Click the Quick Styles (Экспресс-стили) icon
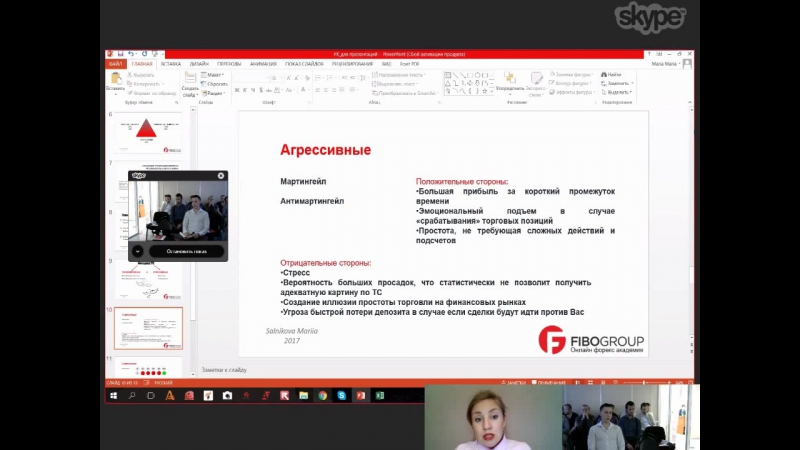The image size is (800, 450). pyautogui.click(x=536, y=78)
